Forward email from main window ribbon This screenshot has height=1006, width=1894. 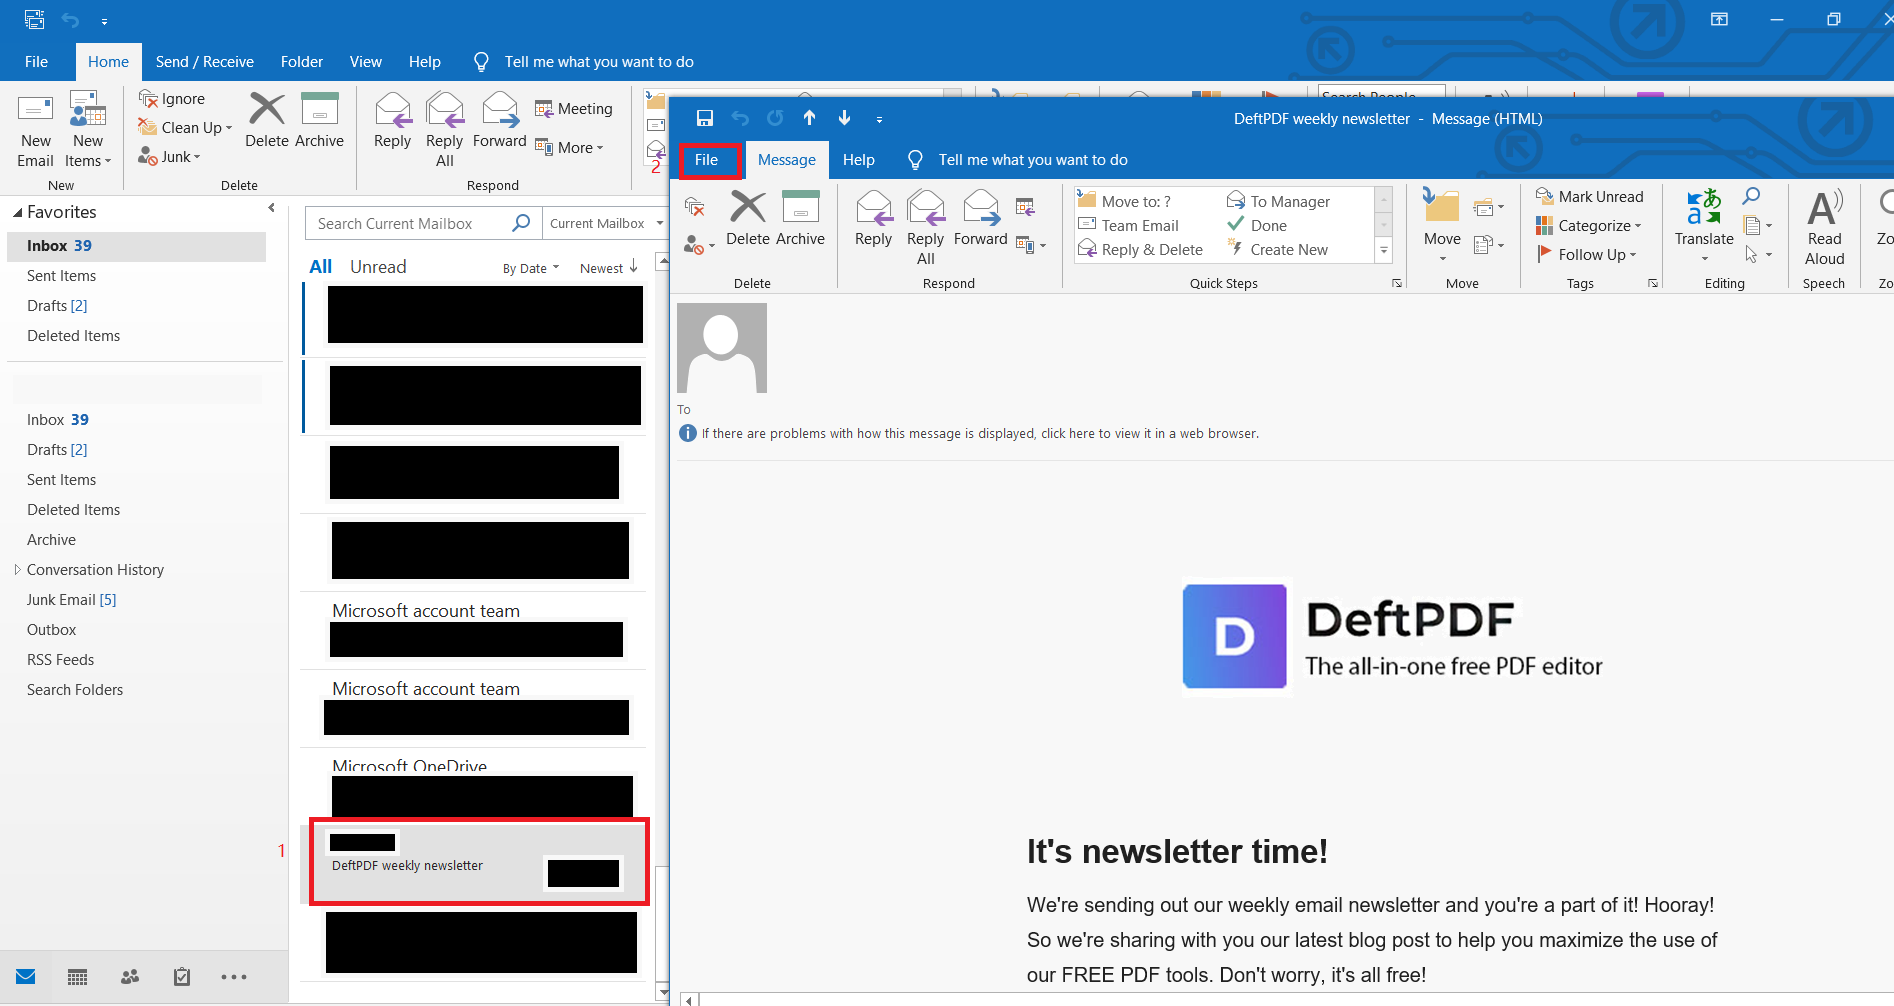tap(499, 121)
